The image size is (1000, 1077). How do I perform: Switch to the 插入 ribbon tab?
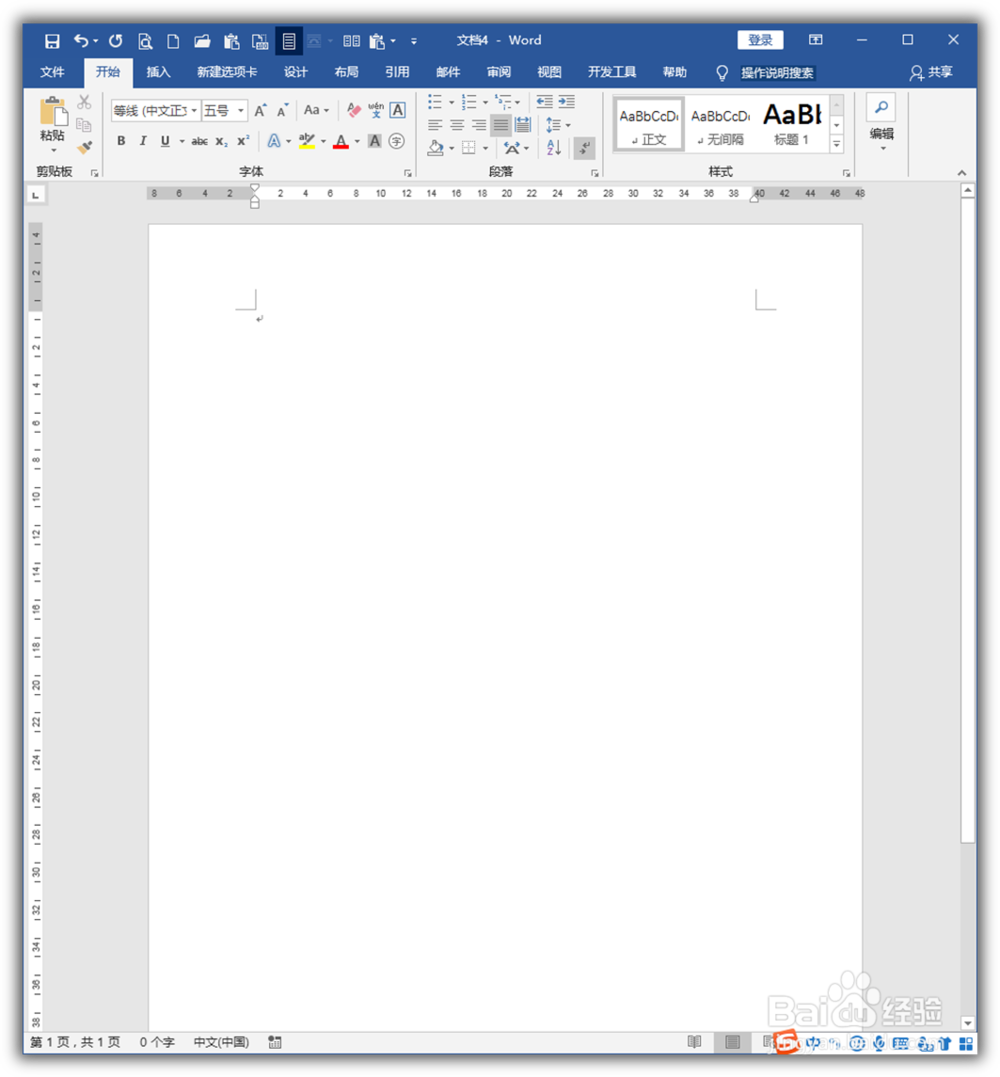pyautogui.click(x=158, y=71)
